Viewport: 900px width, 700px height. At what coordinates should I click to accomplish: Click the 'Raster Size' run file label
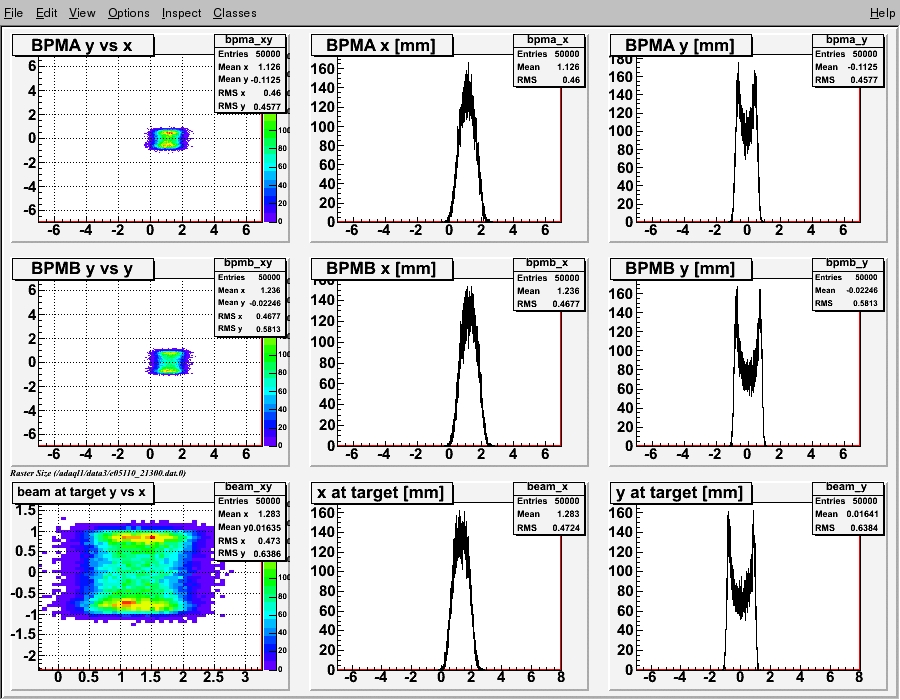coord(98,473)
